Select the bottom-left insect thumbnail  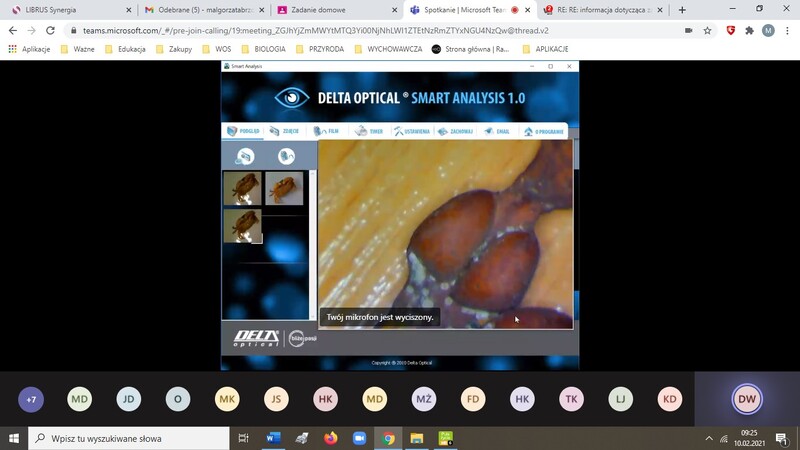tap(242, 225)
